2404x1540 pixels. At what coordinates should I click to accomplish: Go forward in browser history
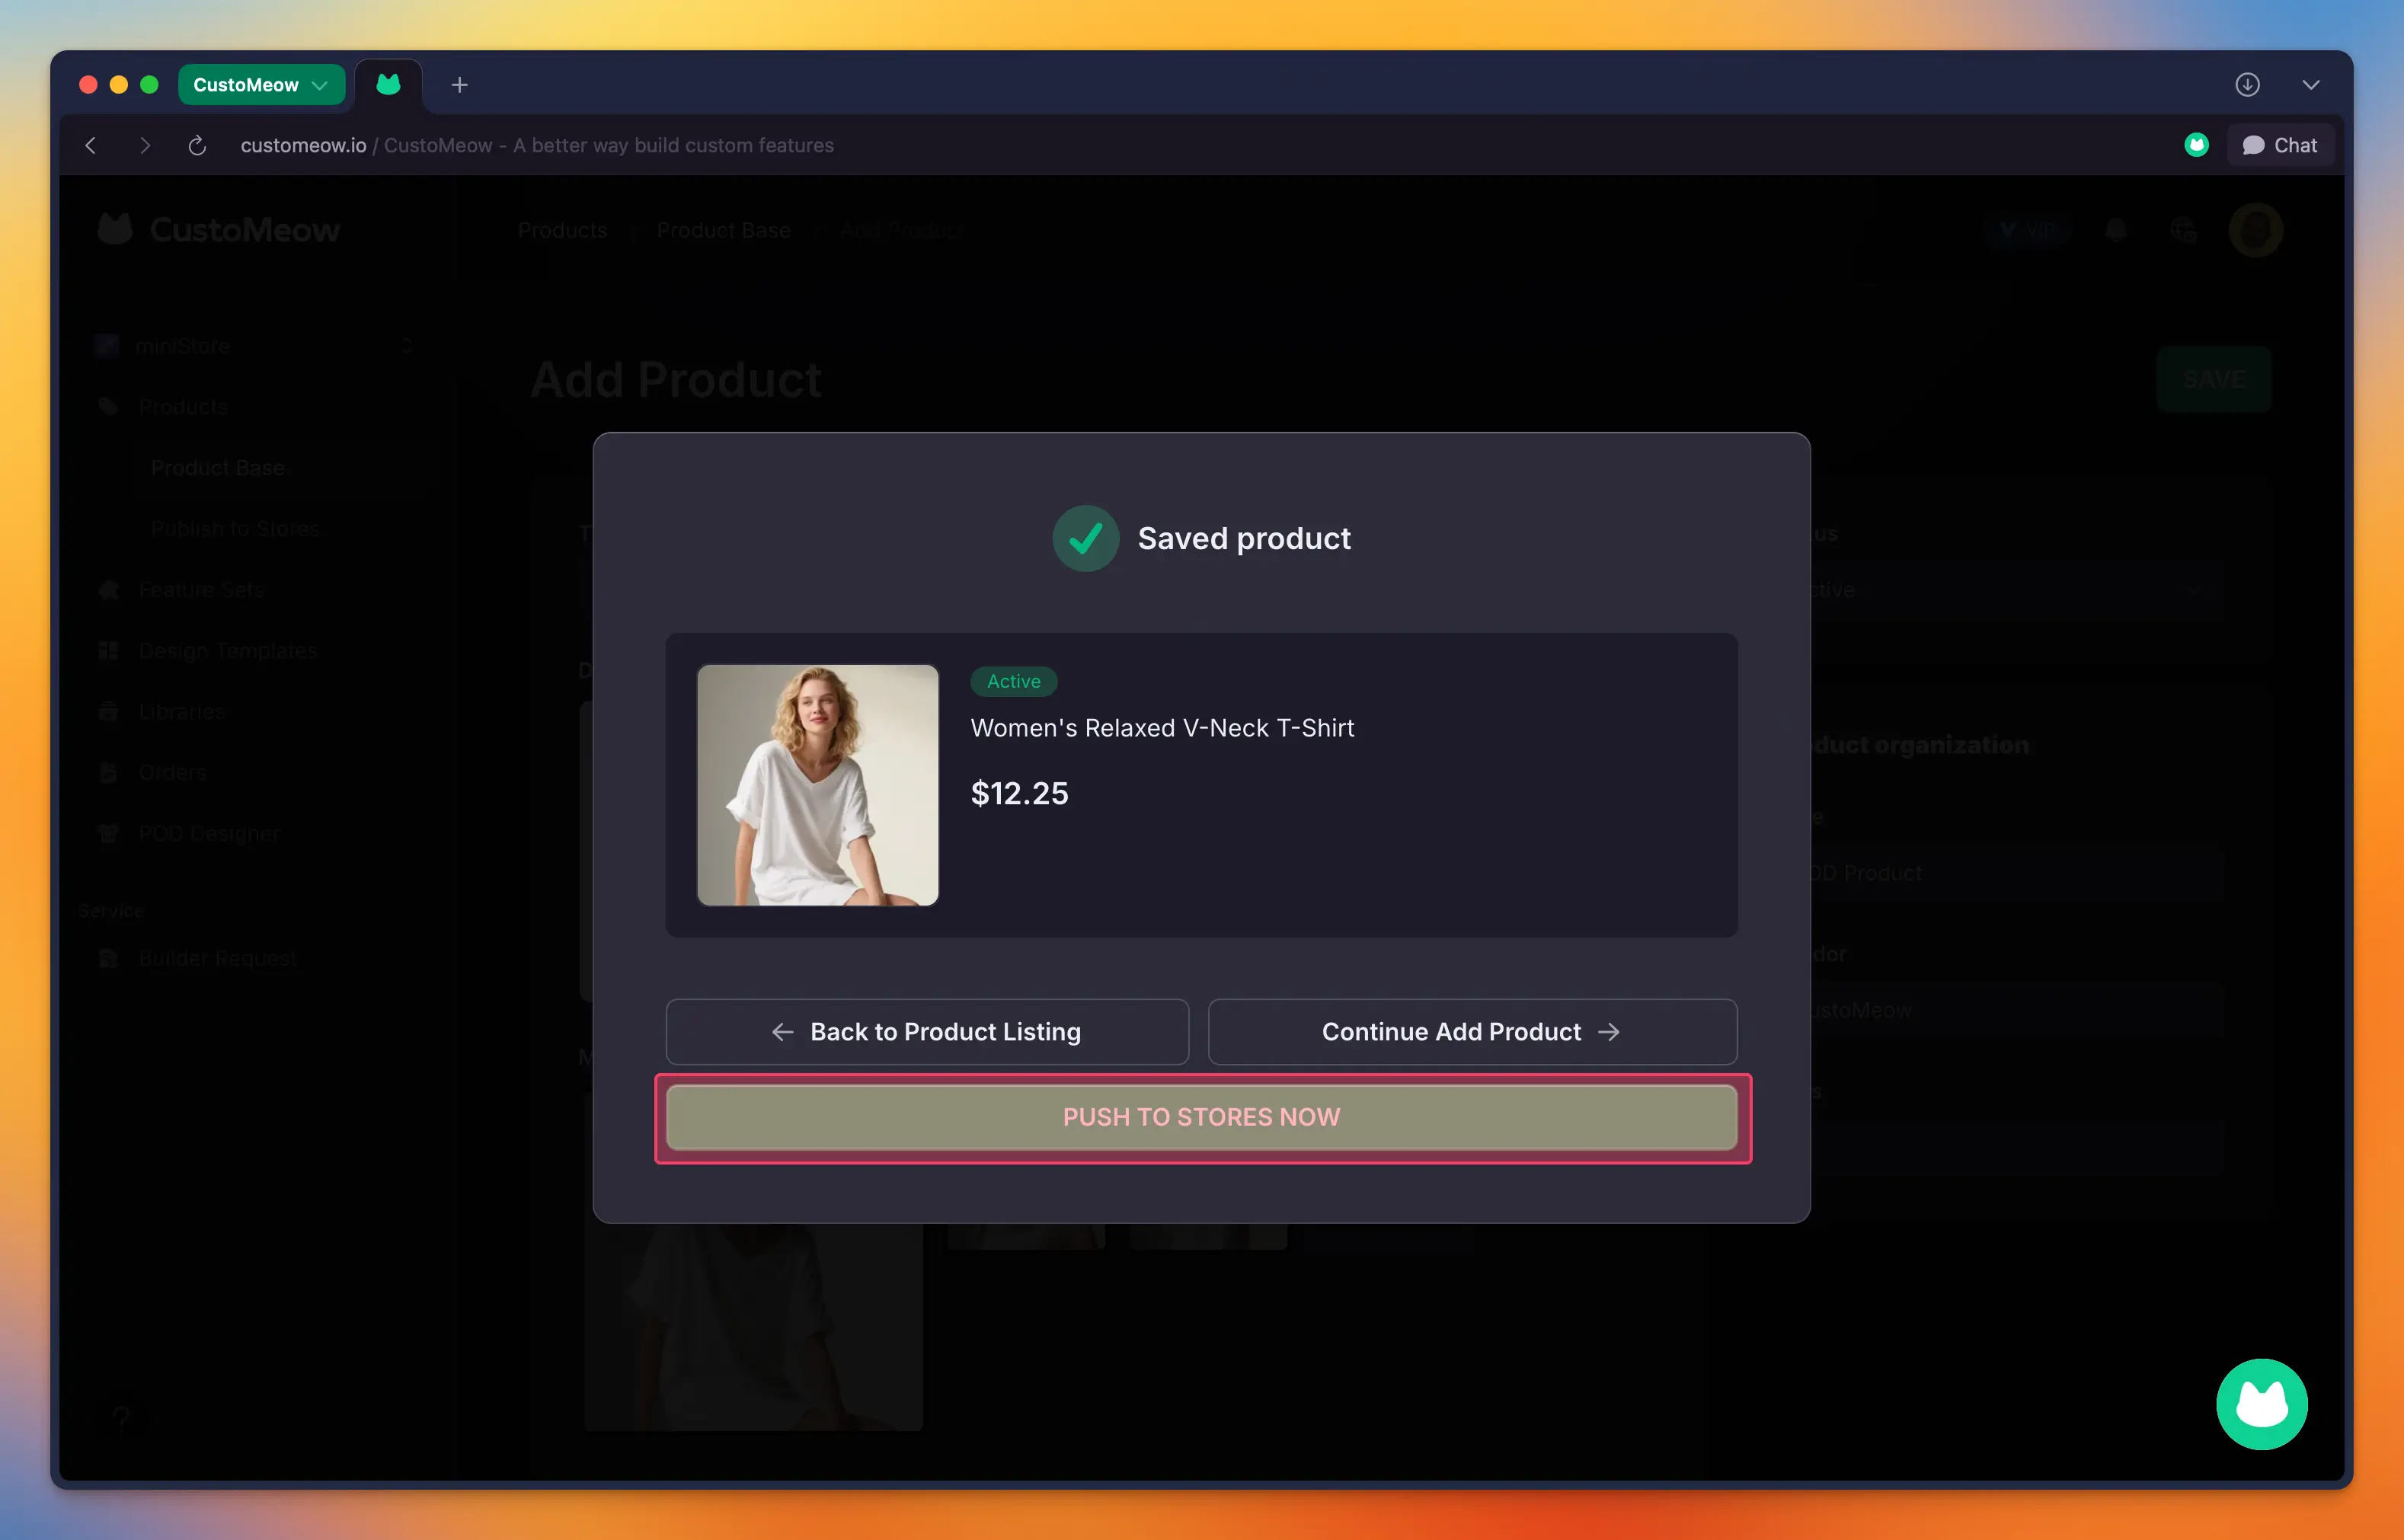[x=145, y=145]
